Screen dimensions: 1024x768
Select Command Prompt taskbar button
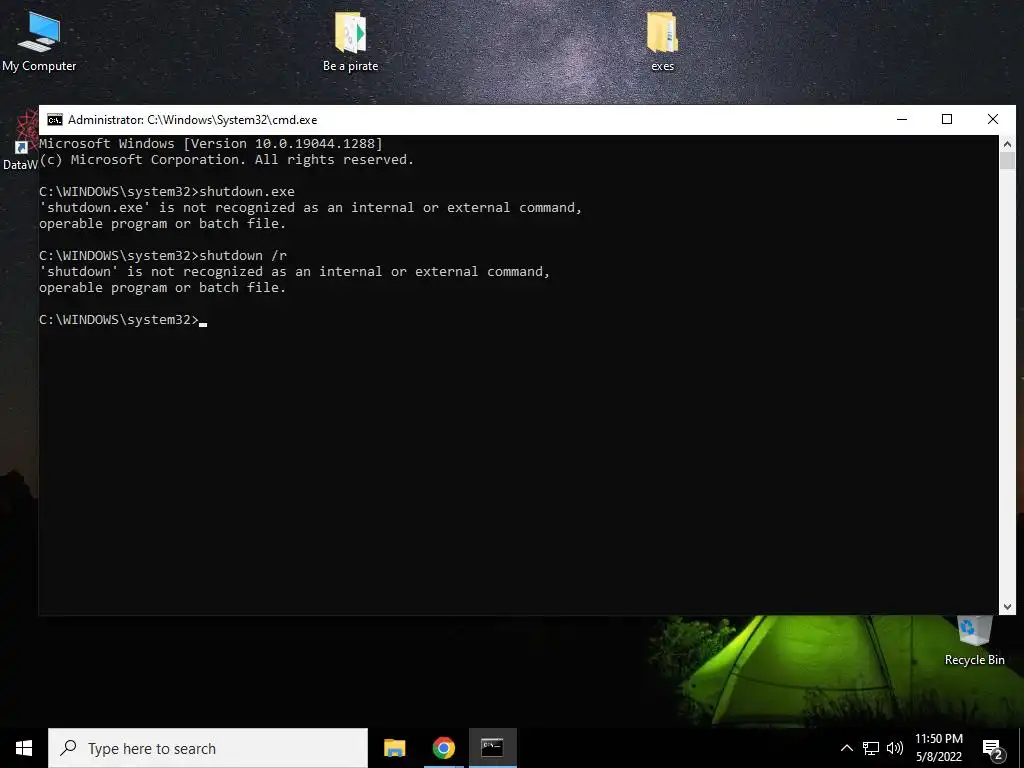click(x=492, y=748)
